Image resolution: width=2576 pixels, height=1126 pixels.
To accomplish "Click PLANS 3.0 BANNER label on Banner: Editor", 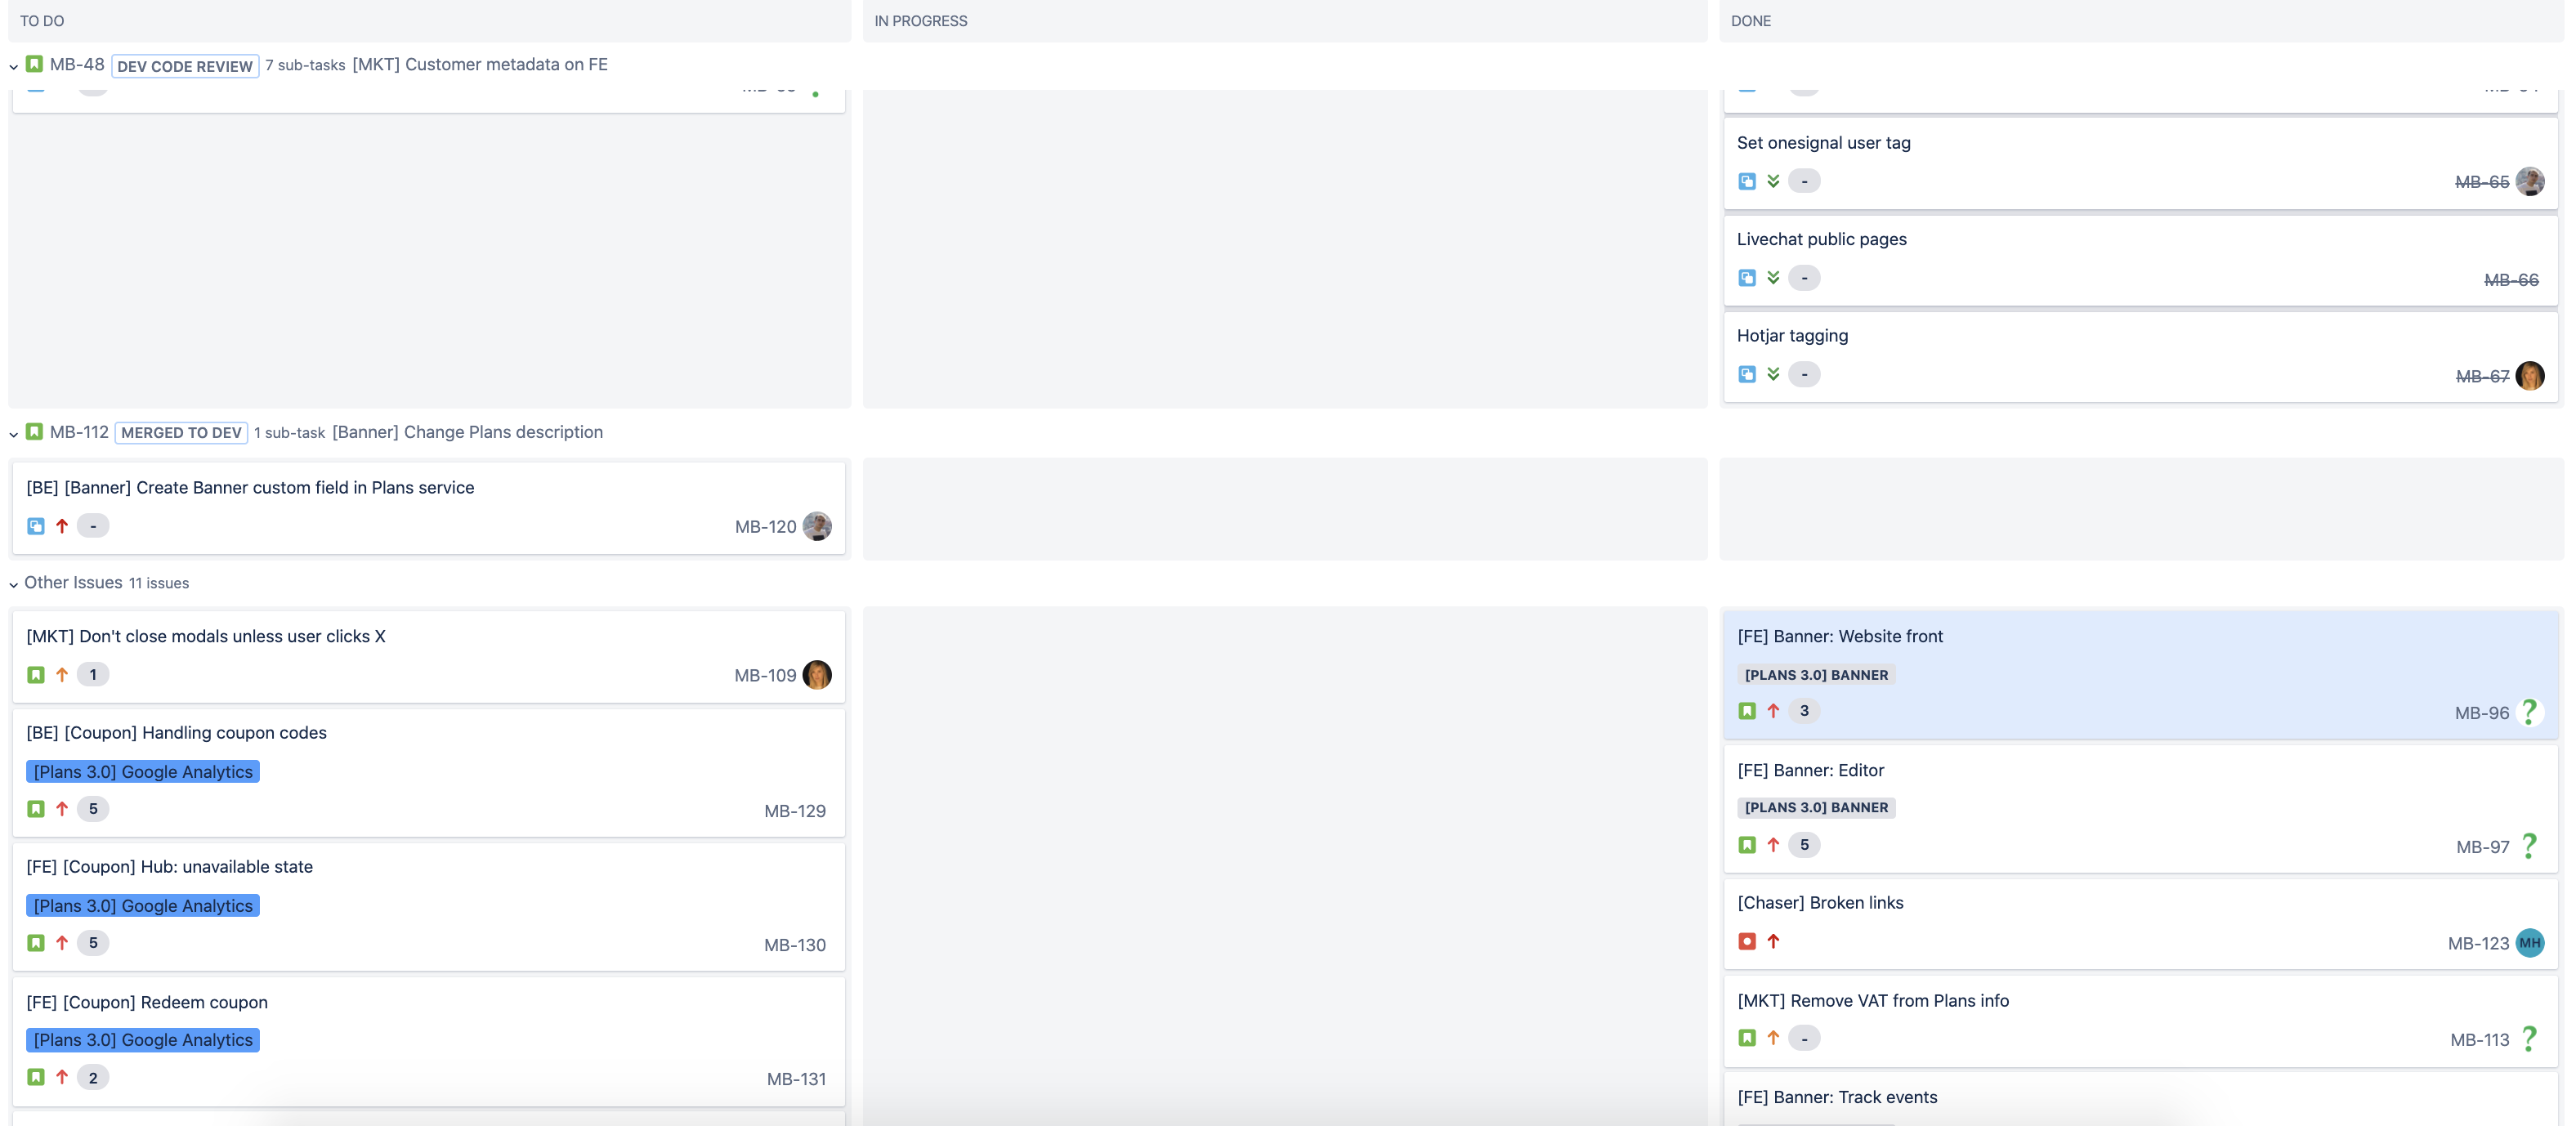I will pyautogui.click(x=1816, y=808).
